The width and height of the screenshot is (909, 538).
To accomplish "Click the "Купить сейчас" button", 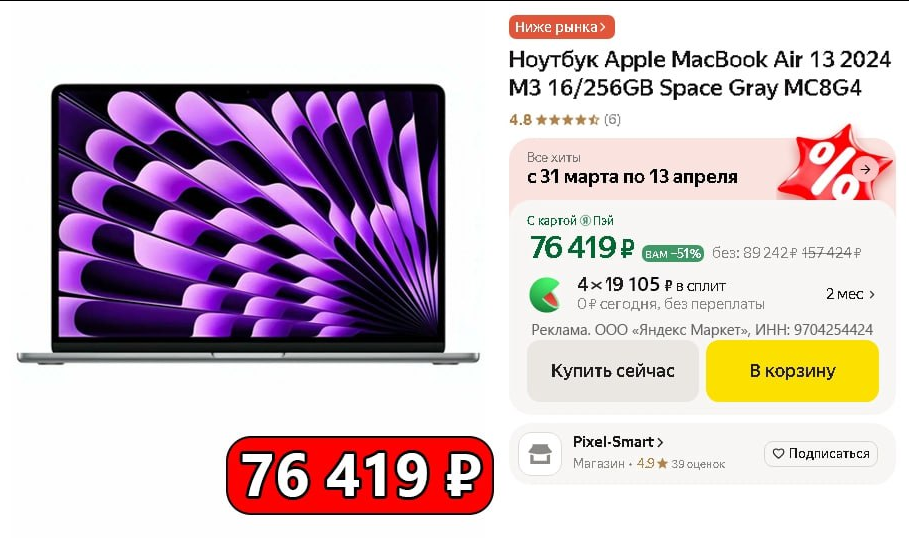I will [x=613, y=371].
